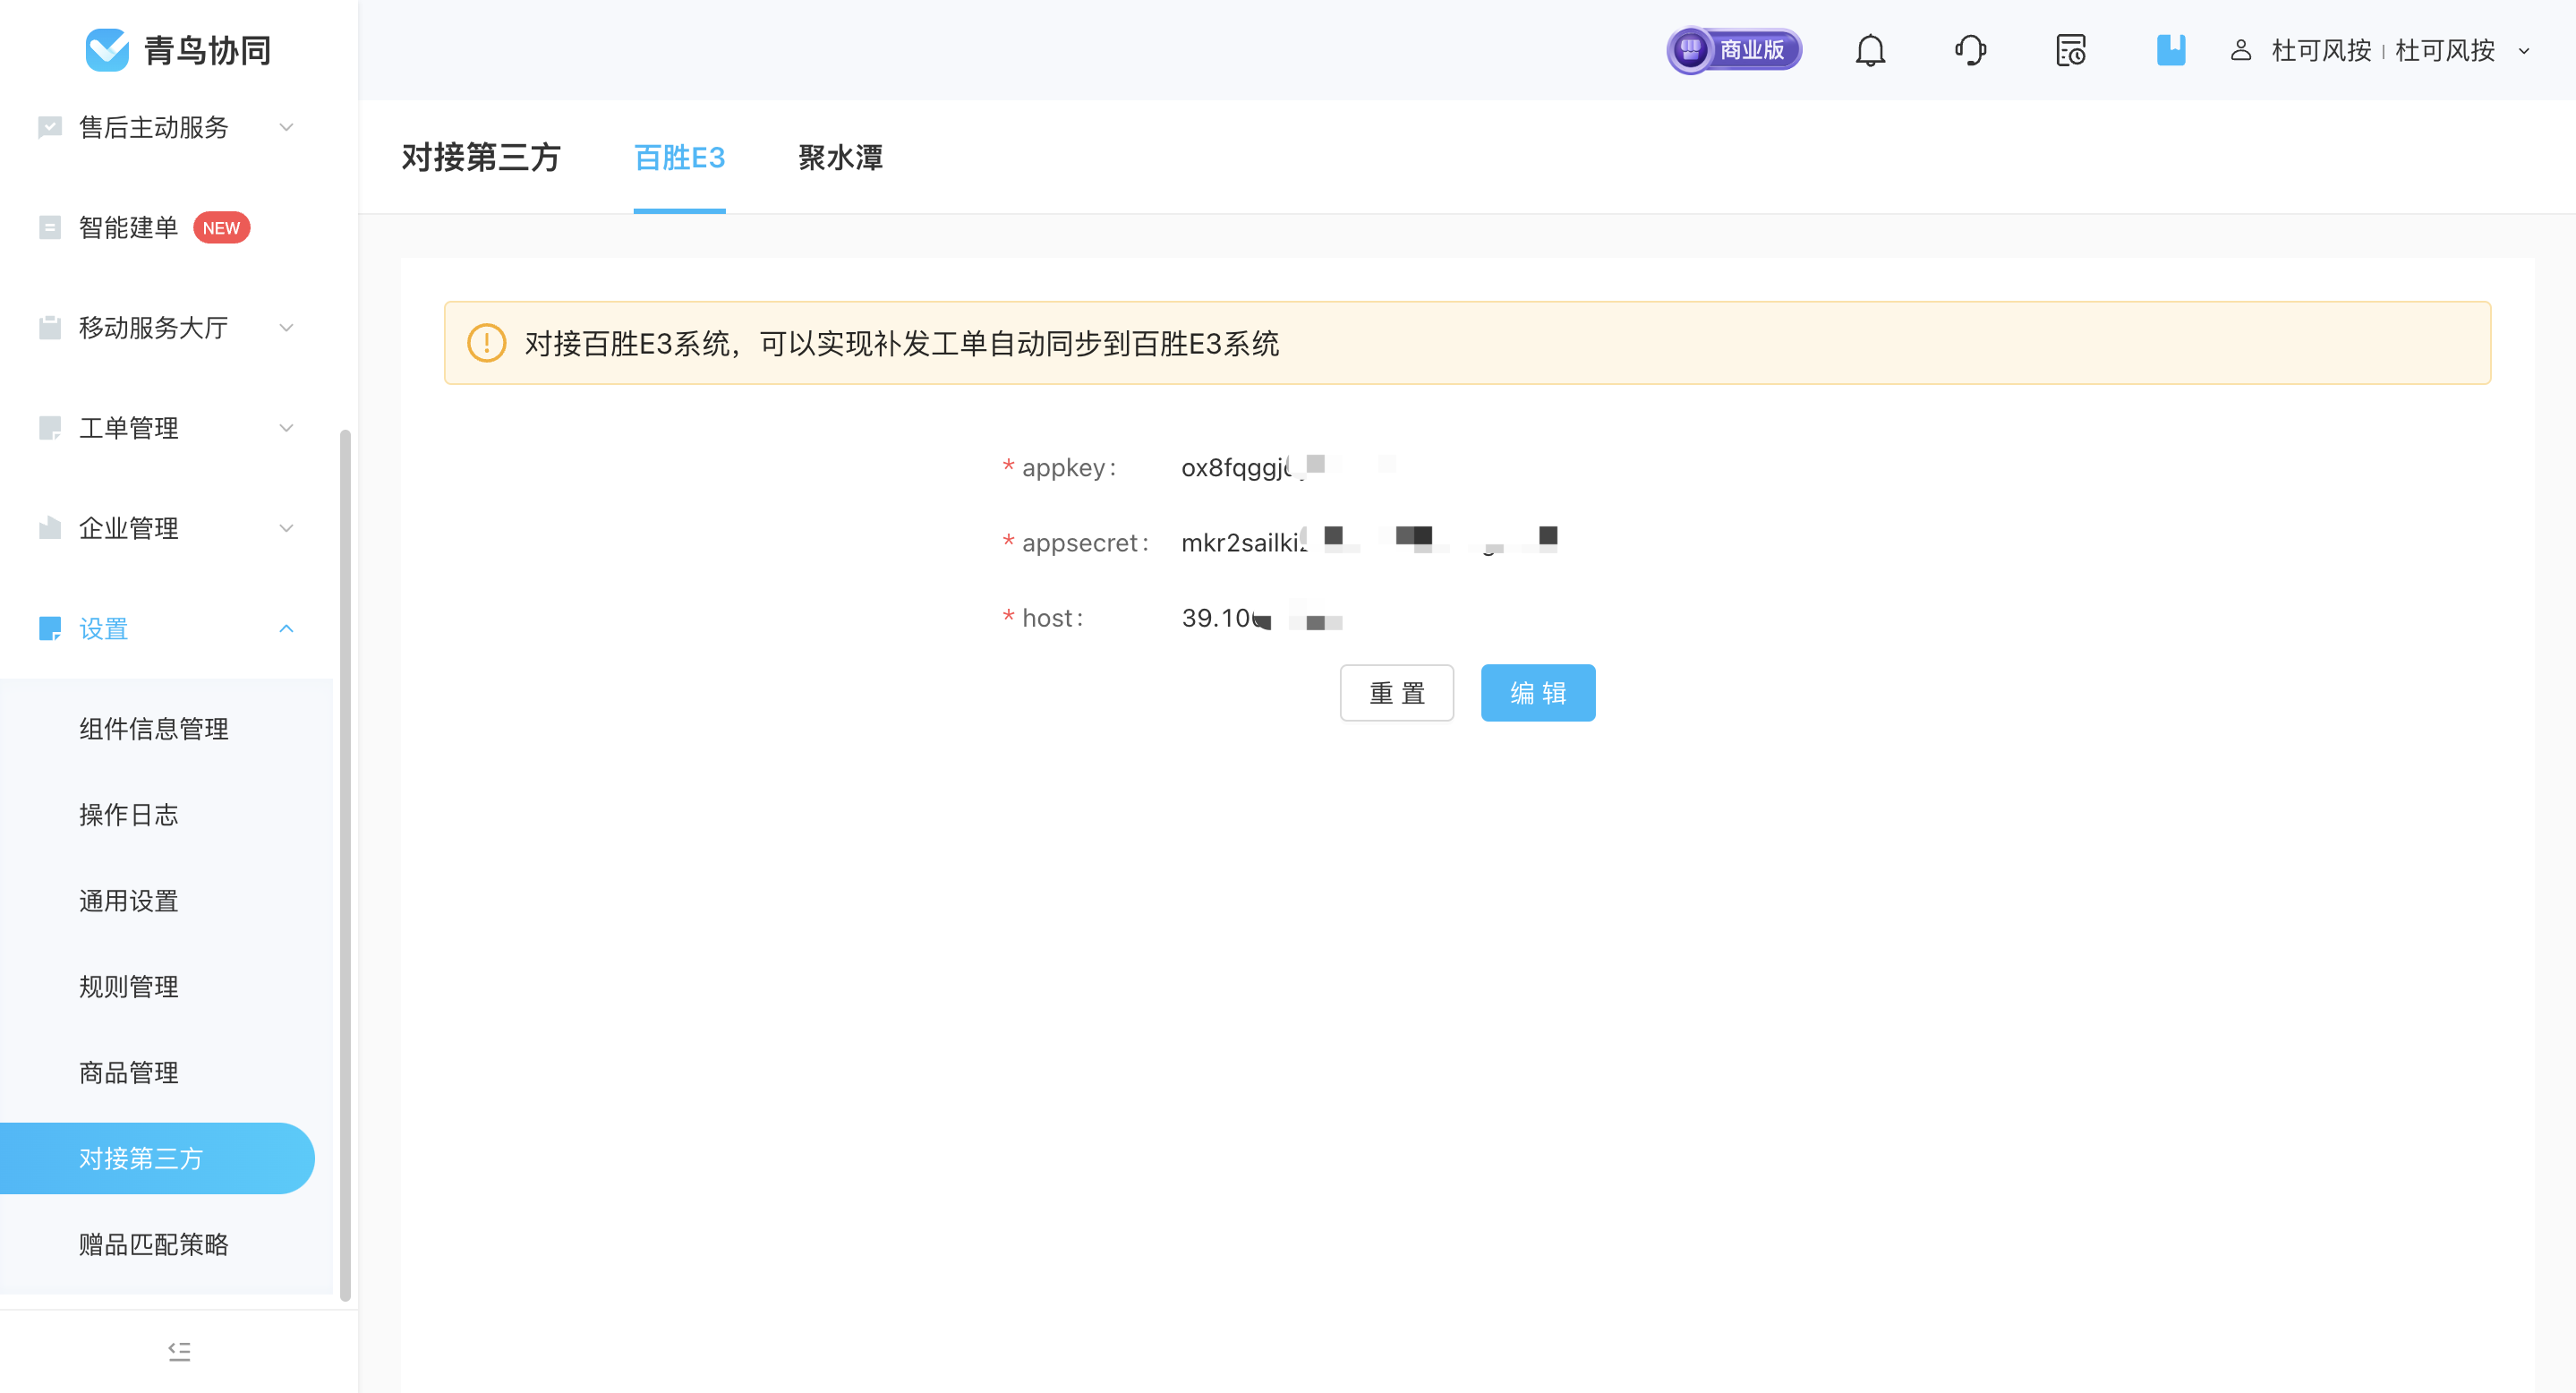Image resolution: width=2576 pixels, height=1393 pixels.
Task: Click the host field label
Action: pyautogui.click(x=1051, y=618)
